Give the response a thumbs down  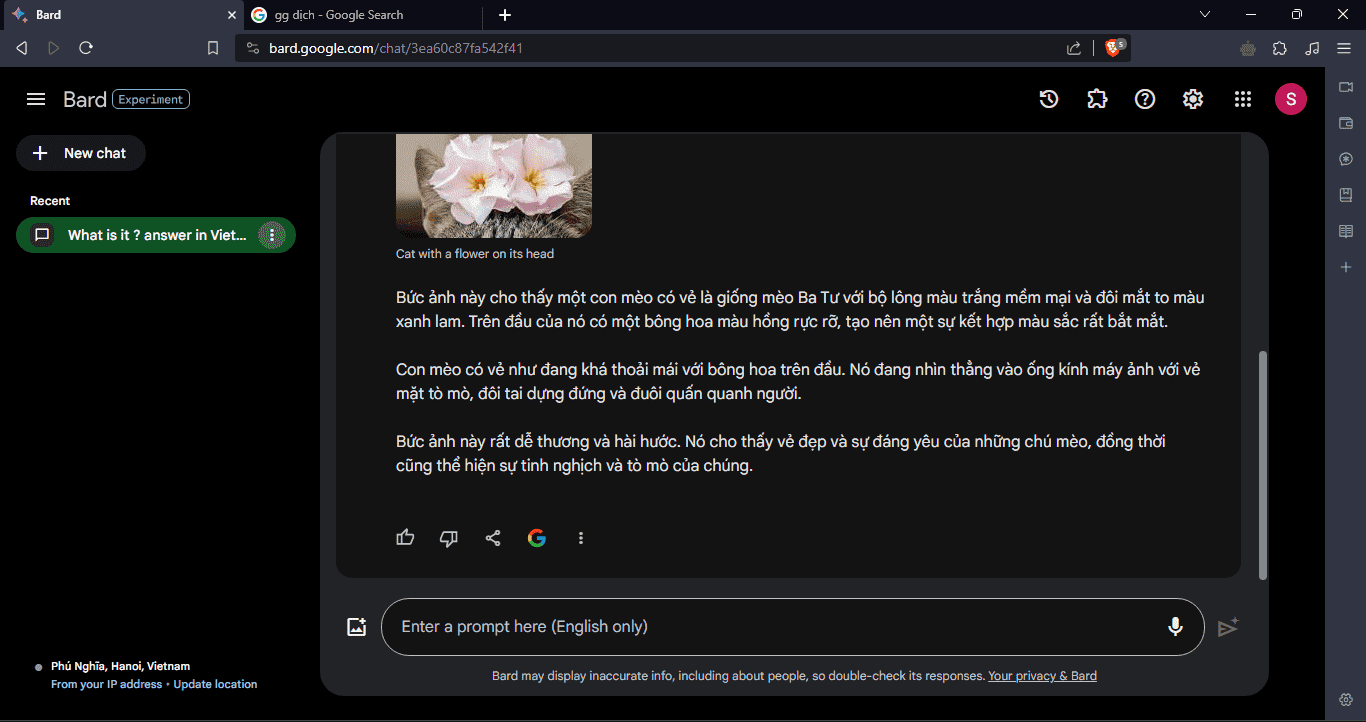point(449,538)
